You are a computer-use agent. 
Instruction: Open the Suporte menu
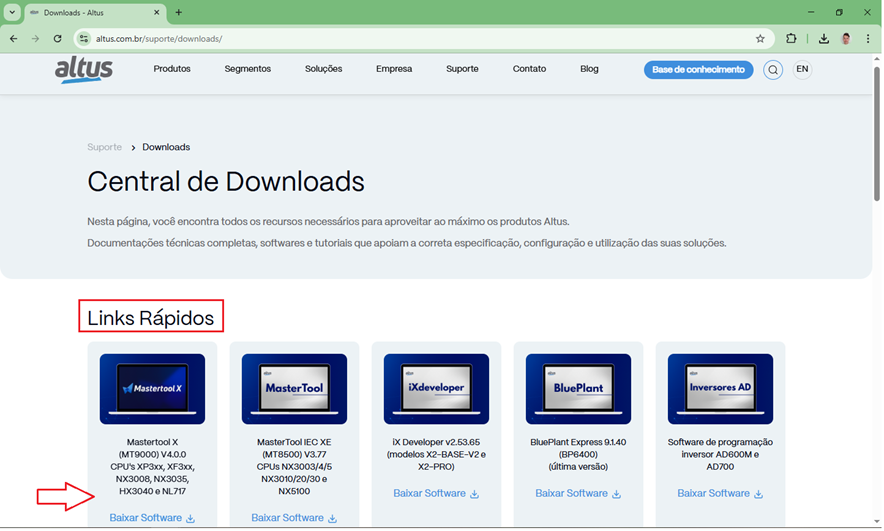[x=462, y=70]
